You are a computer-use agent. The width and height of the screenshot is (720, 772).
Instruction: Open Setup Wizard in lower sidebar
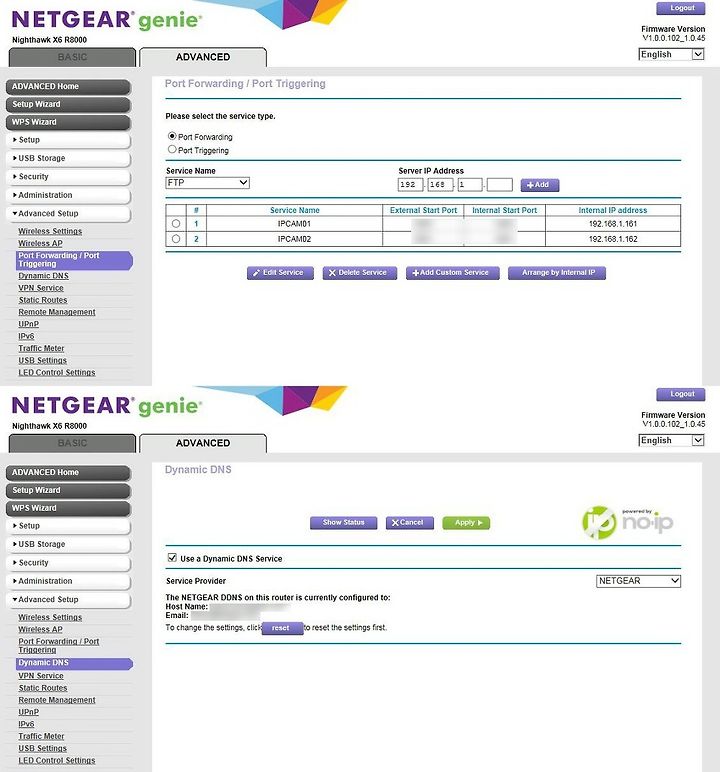point(68,490)
